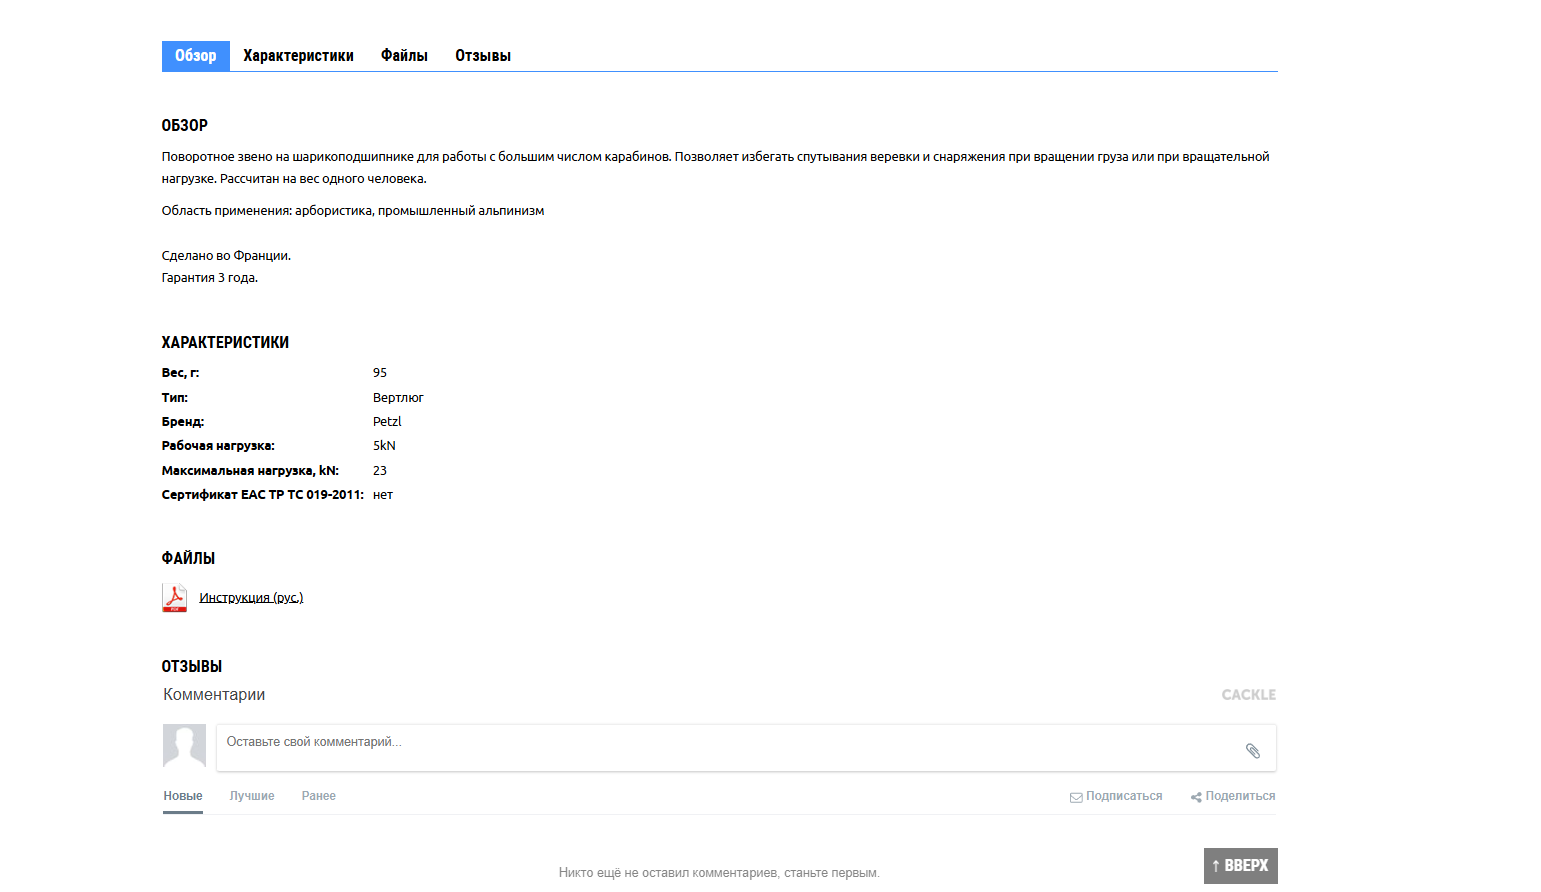Image resolution: width=1541 pixels, height=892 pixels.
Task: Click the maximum load value 23
Action: pos(380,471)
